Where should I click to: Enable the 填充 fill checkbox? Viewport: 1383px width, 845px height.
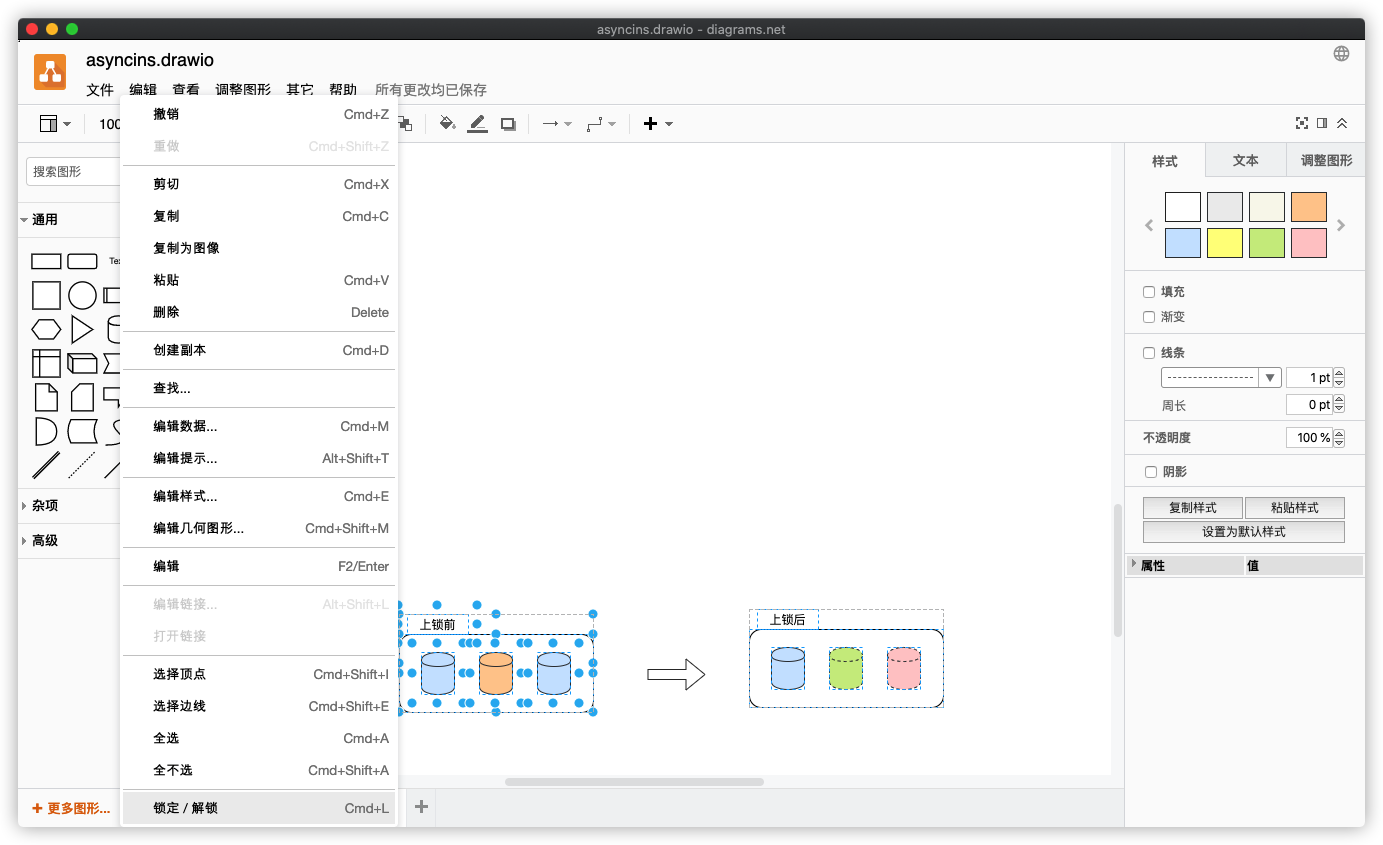(1149, 292)
